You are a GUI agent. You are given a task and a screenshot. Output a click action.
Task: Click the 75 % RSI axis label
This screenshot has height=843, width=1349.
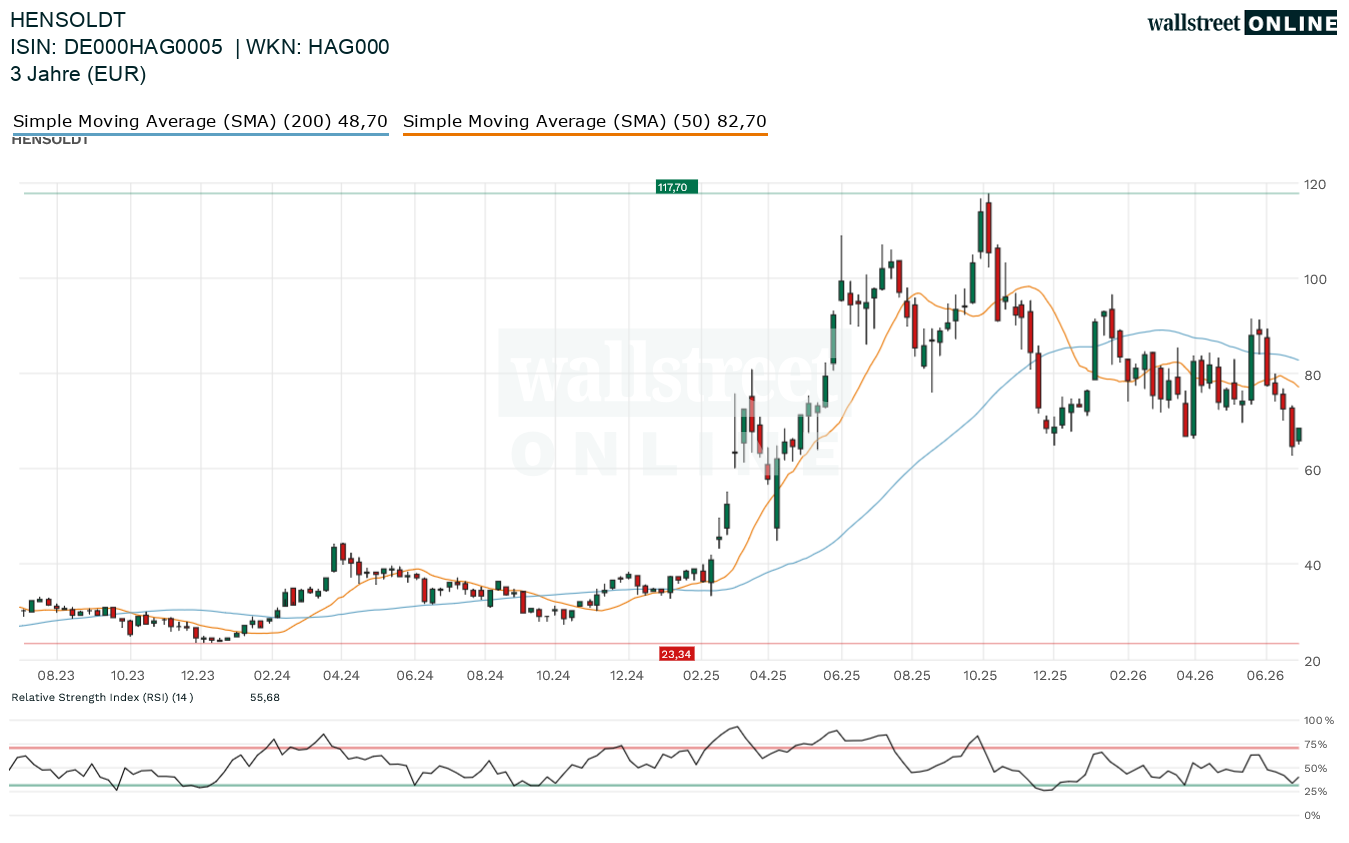click(1316, 744)
